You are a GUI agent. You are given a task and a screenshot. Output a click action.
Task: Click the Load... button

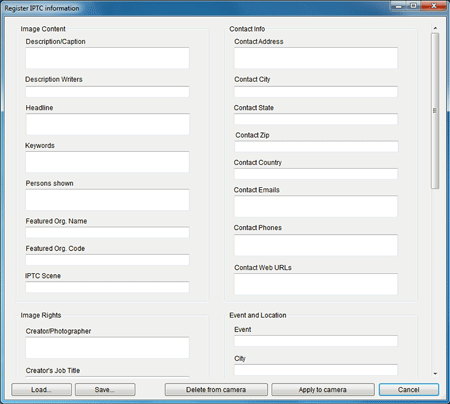41,389
